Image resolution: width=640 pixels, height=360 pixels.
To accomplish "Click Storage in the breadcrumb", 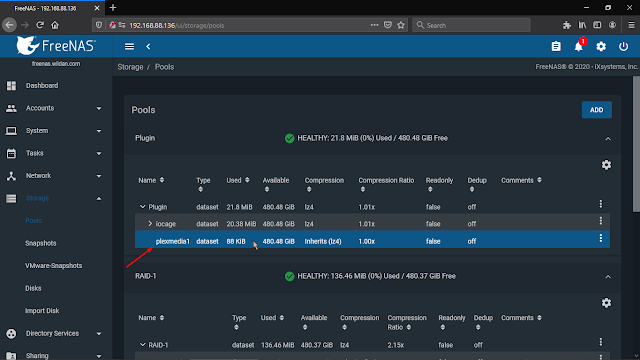I will tap(130, 67).
